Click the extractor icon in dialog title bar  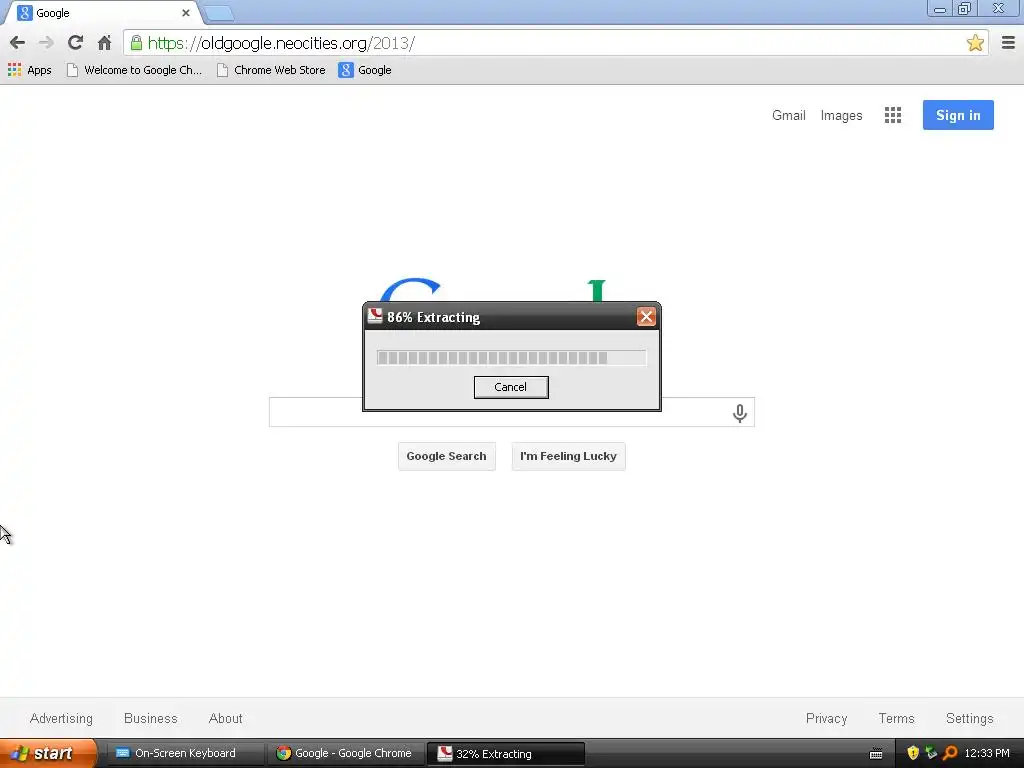pyautogui.click(x=375, y=316)
